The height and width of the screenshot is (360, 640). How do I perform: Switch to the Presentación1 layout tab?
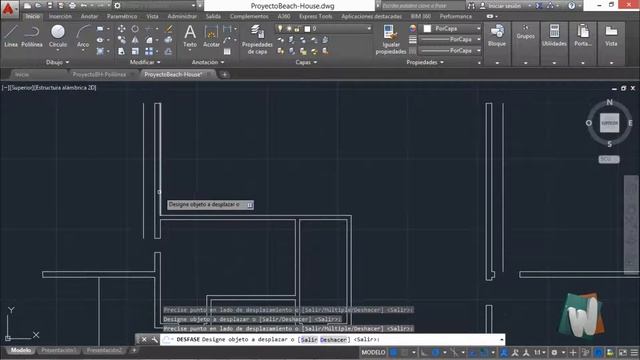tap(58, 350)
